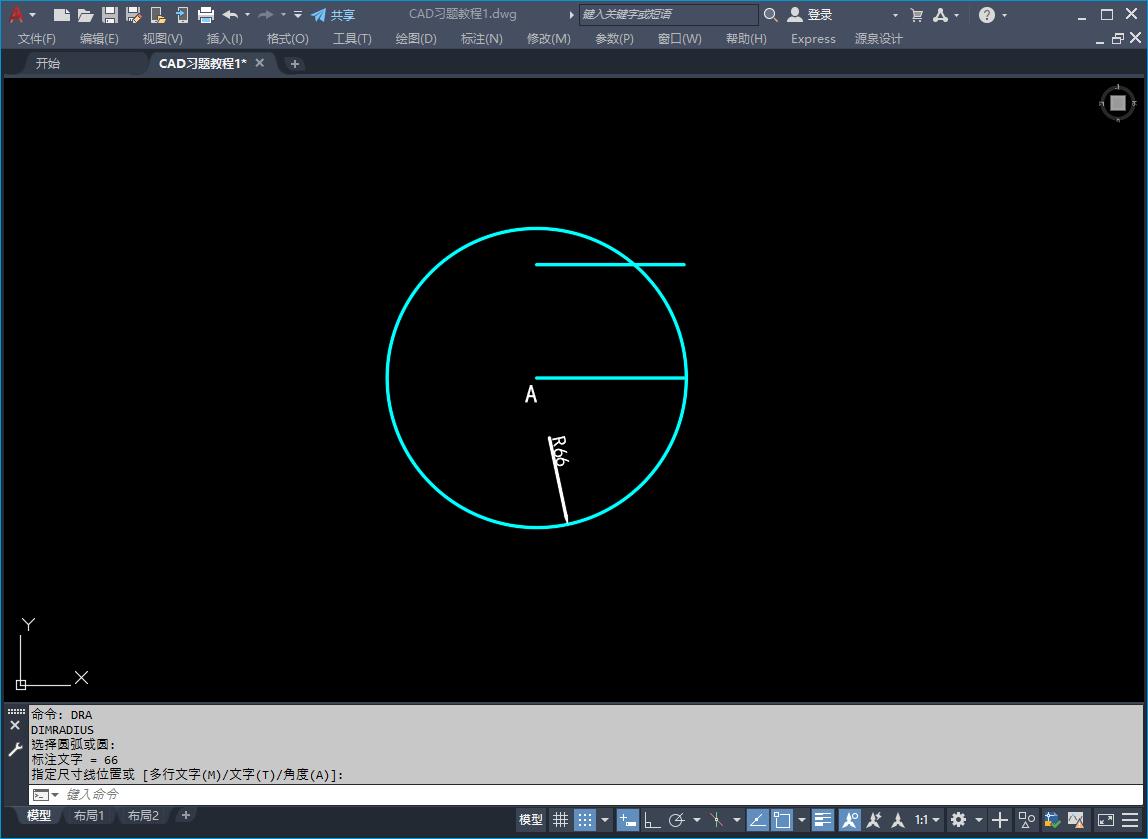Open the 标注(N) menu
This screenshot has width=1148, height=839.
pos(481,39)
